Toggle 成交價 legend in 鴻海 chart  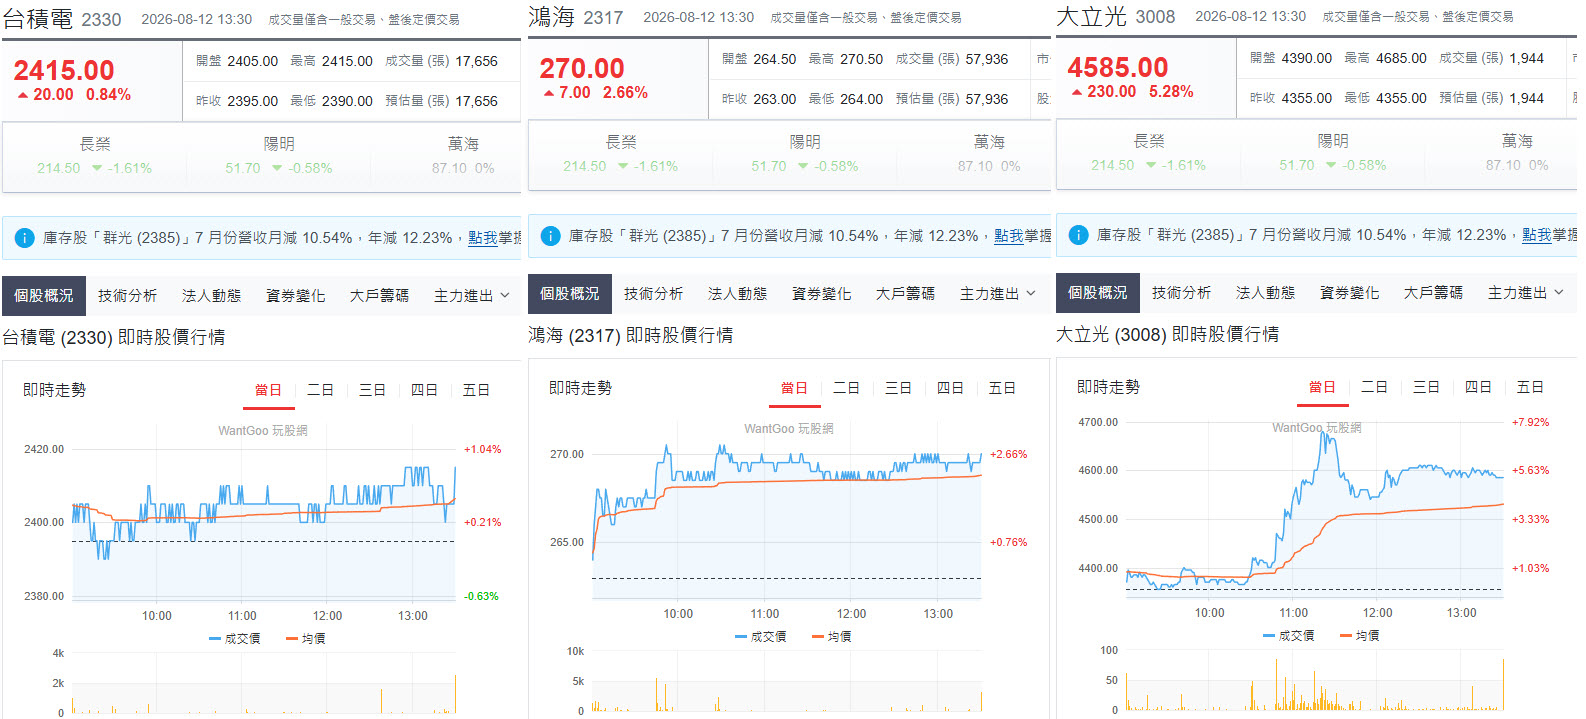coord(761,636)
